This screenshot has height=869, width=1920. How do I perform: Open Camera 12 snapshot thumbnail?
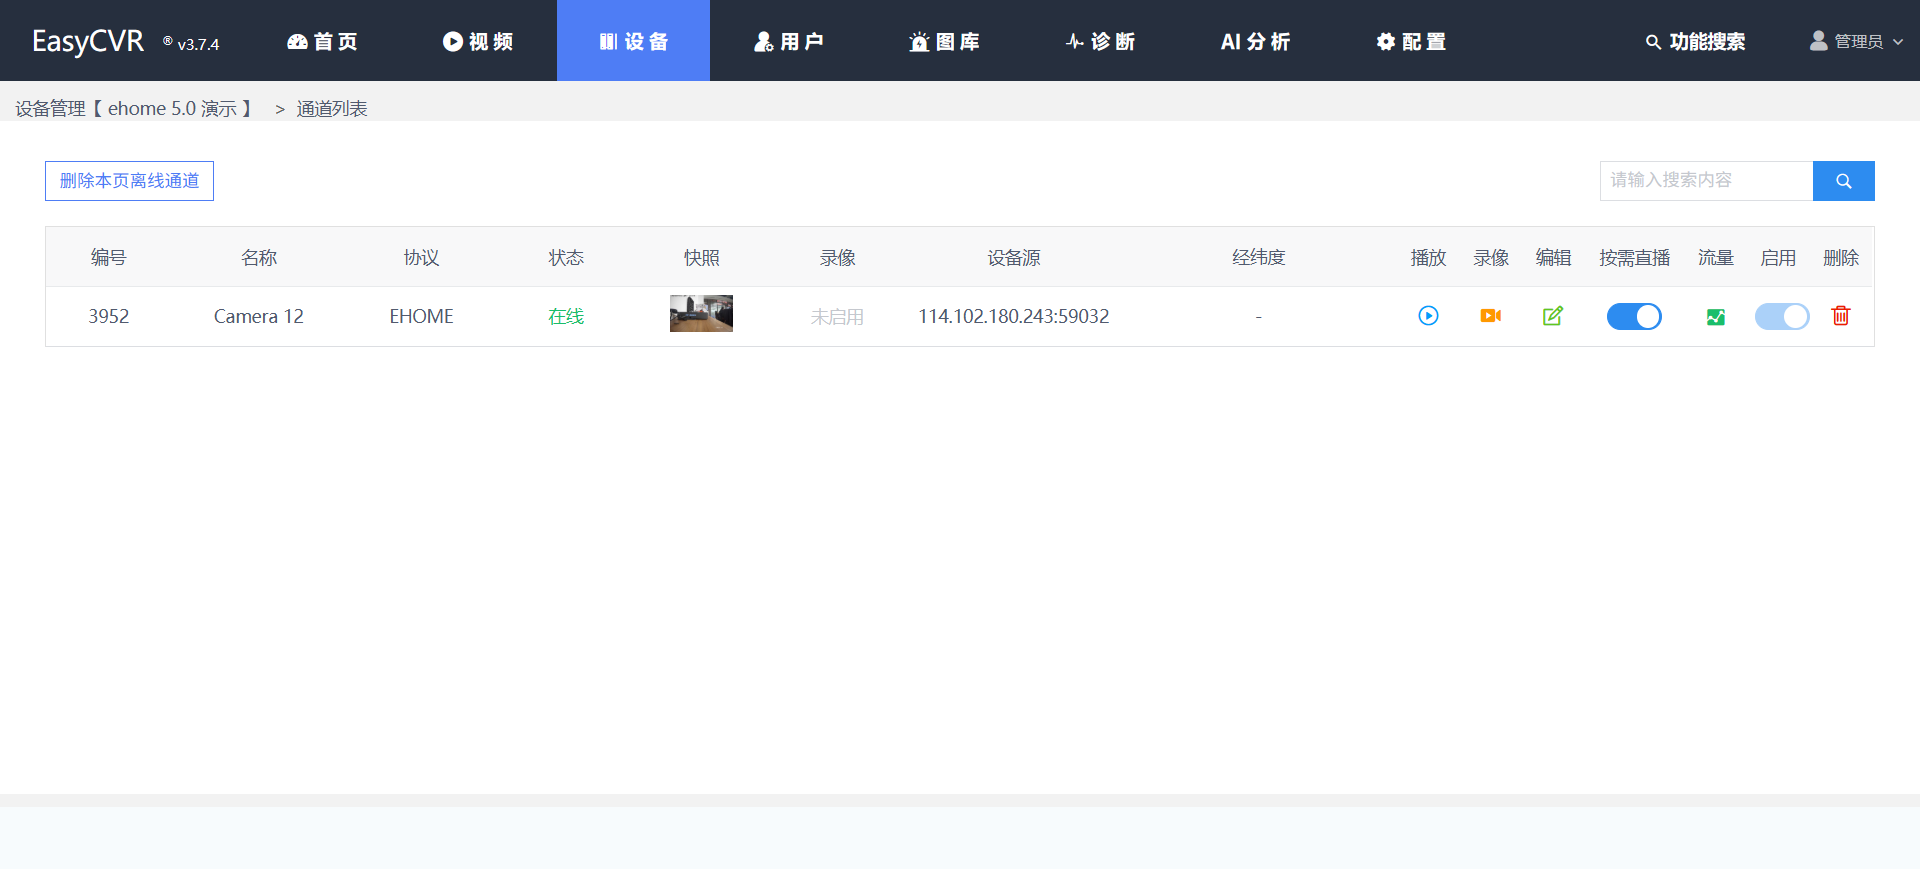pyautogui.click(x=701, y=314)
